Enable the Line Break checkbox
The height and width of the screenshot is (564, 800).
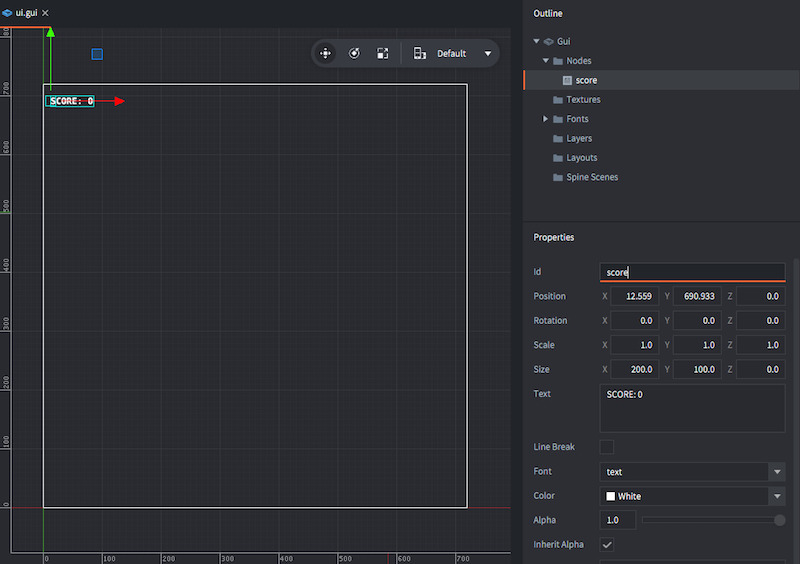[607, 447]
